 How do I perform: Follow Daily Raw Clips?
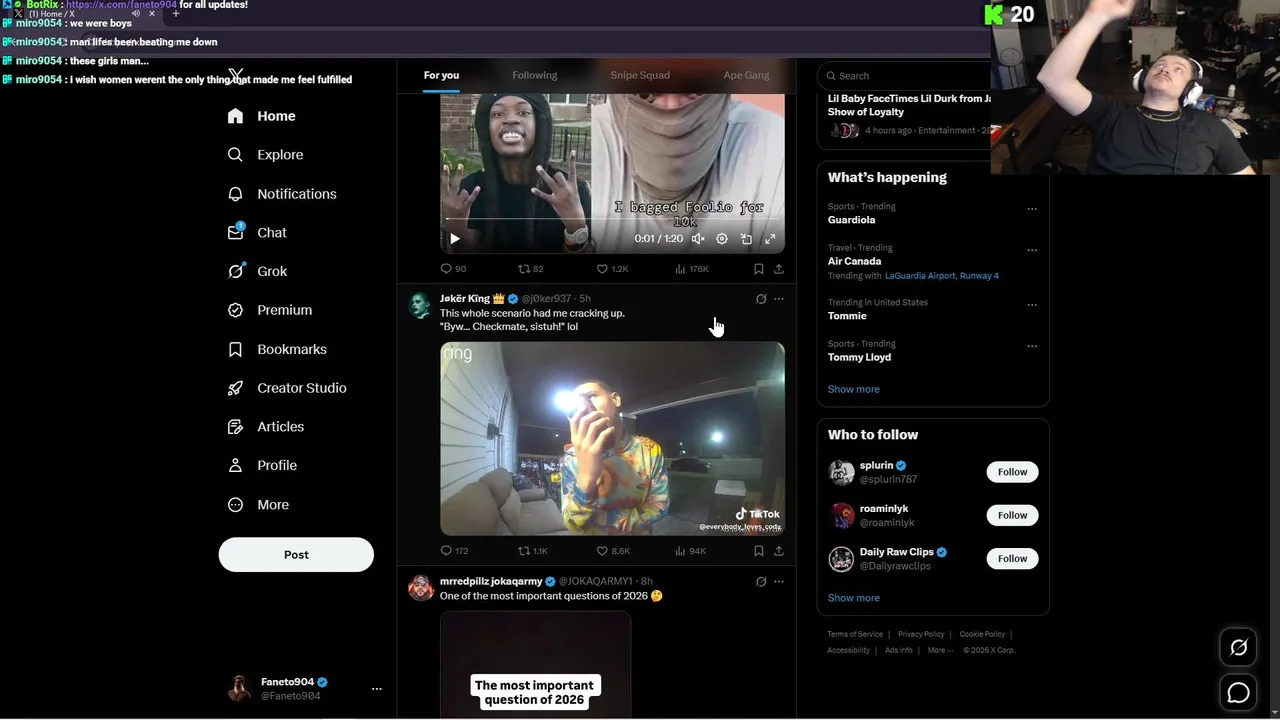(1012, 558)
